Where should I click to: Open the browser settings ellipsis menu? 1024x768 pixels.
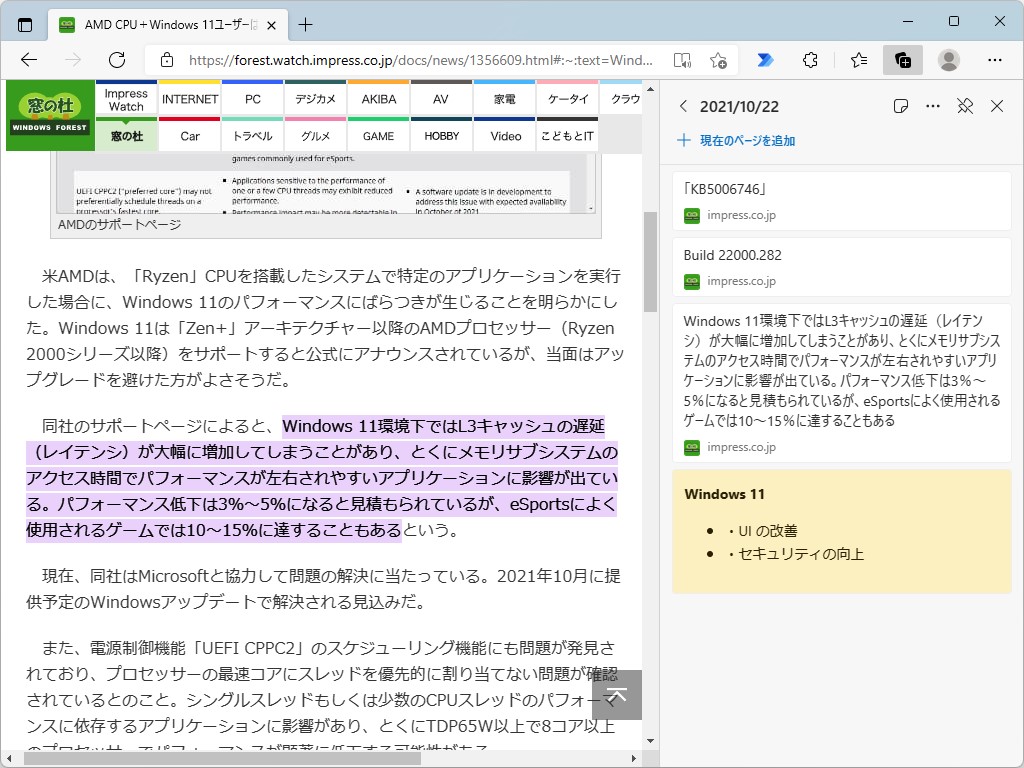[x=997, y=60]
